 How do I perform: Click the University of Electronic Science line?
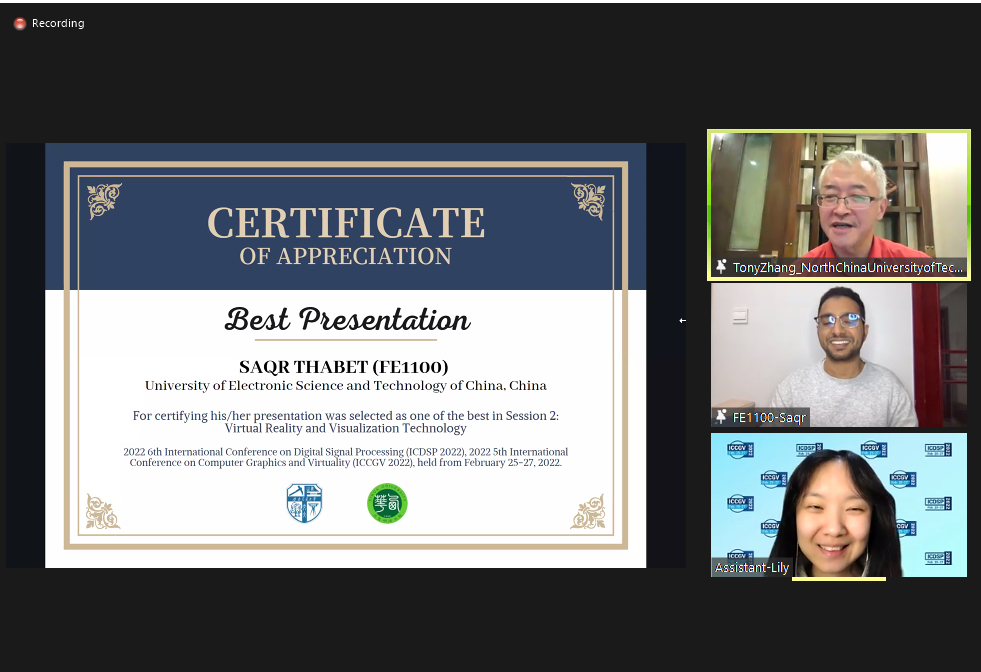coord(345,385)
